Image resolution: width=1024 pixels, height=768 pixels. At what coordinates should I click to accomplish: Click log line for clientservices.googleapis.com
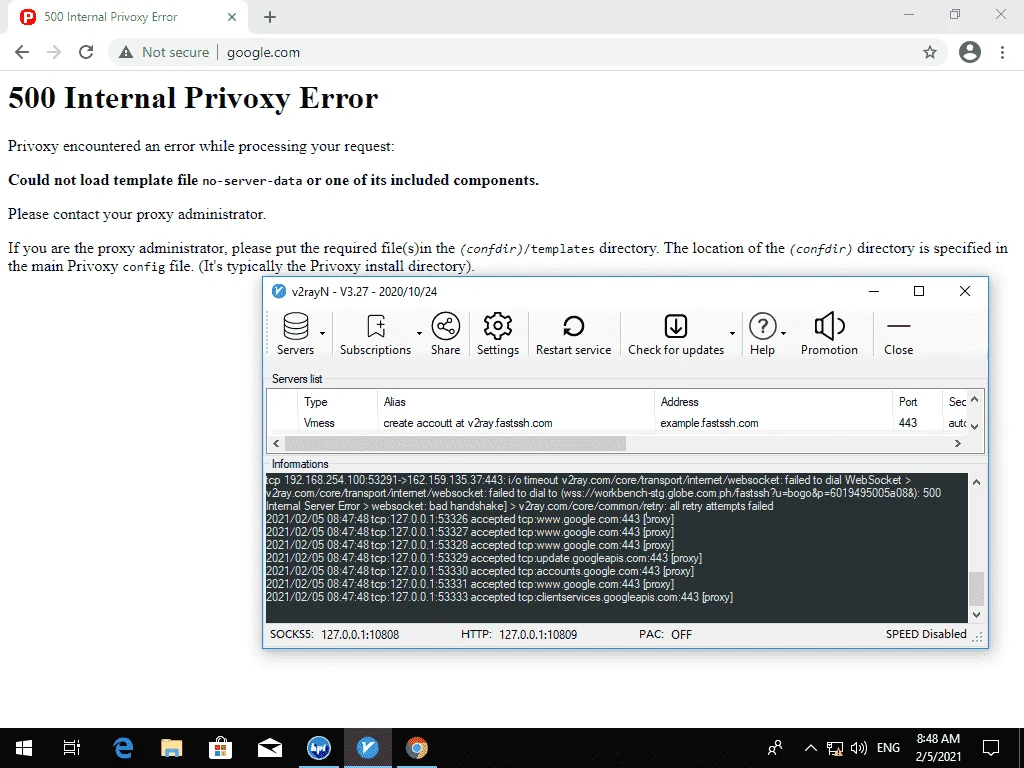tap(500, 597)
